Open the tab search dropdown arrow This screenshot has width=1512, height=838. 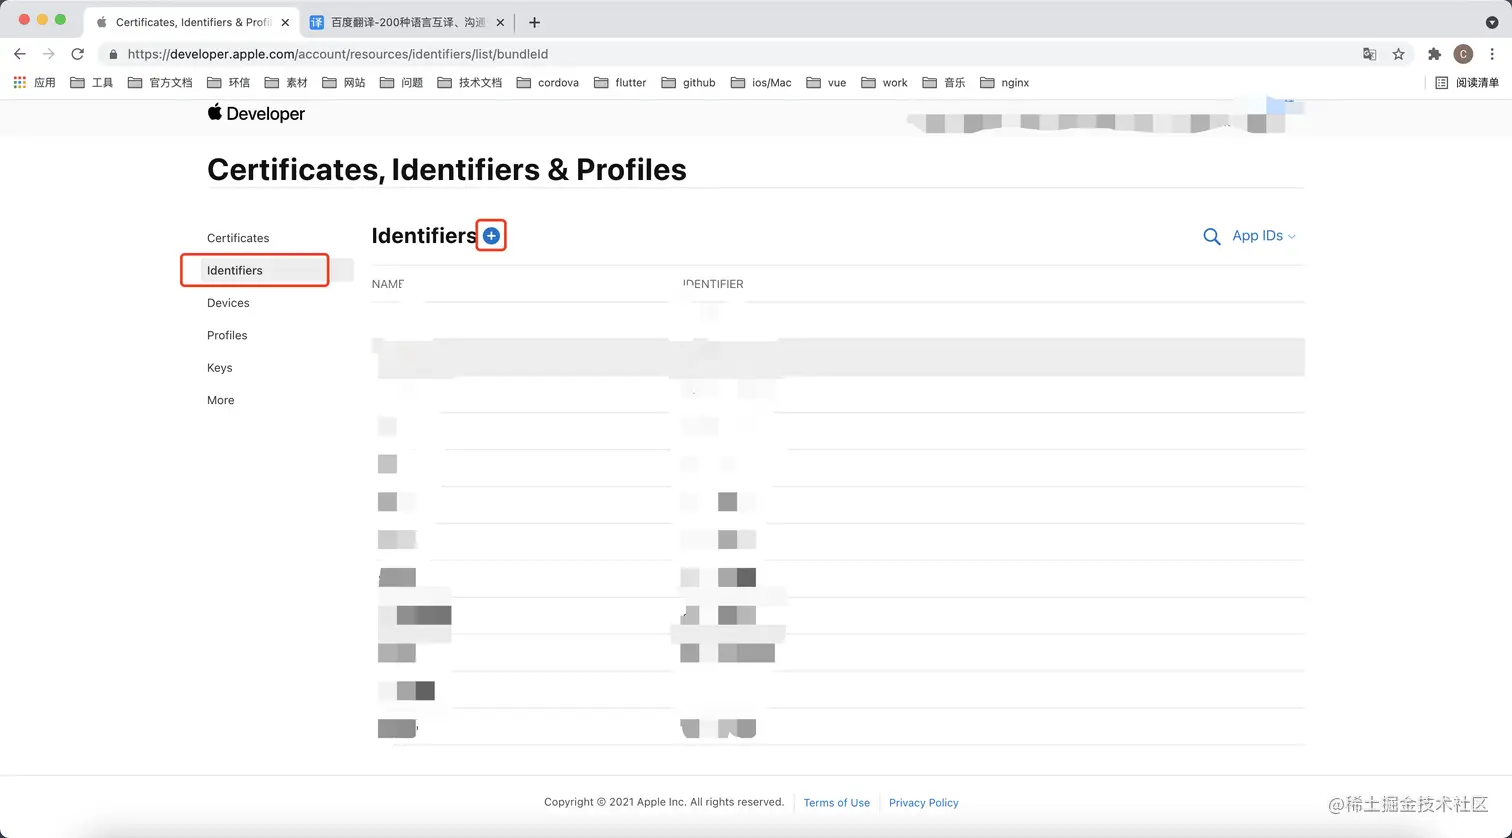[x=1492, y=22]
